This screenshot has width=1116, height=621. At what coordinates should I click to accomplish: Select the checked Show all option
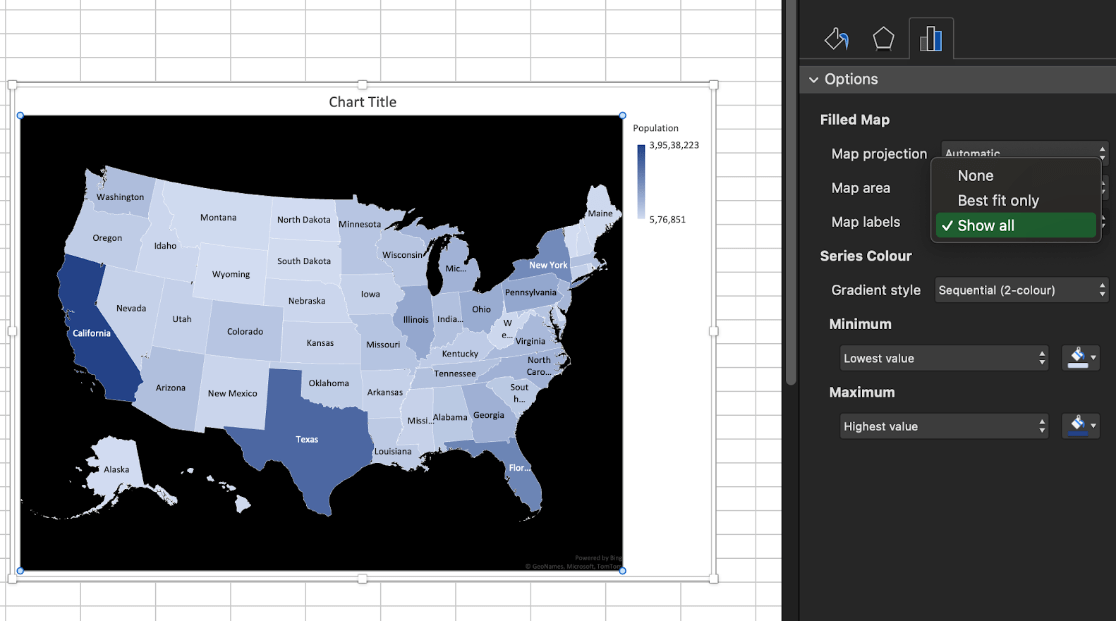point(1016,225)
